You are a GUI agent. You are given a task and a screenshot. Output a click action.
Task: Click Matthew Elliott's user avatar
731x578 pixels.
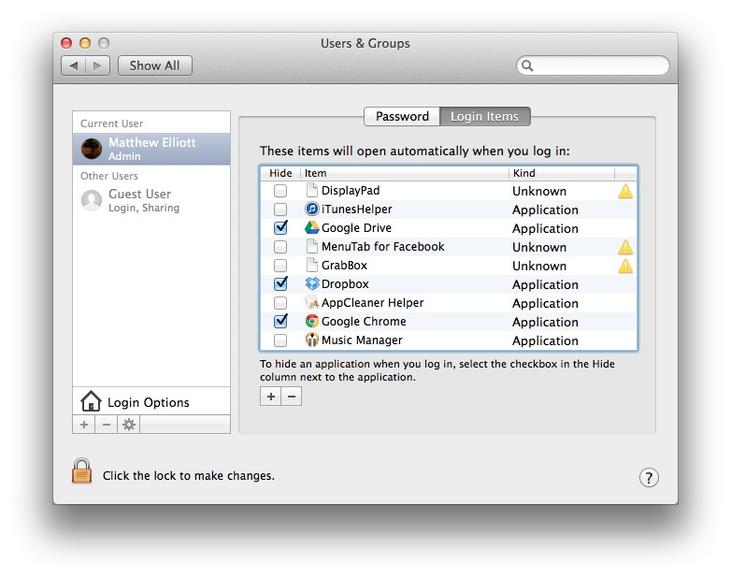coord(91,149)
